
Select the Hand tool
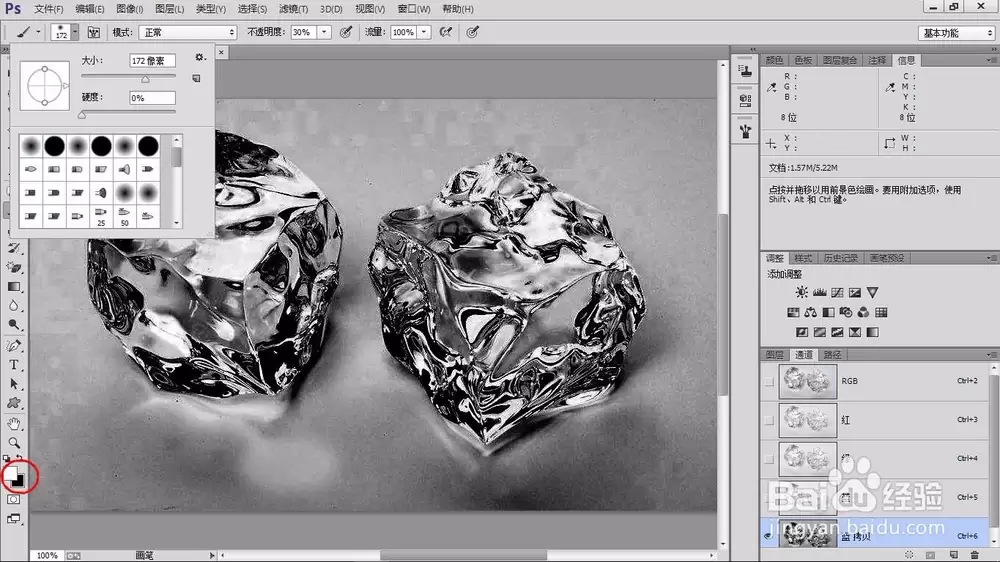pyautogui.click(x=13, y=424)
